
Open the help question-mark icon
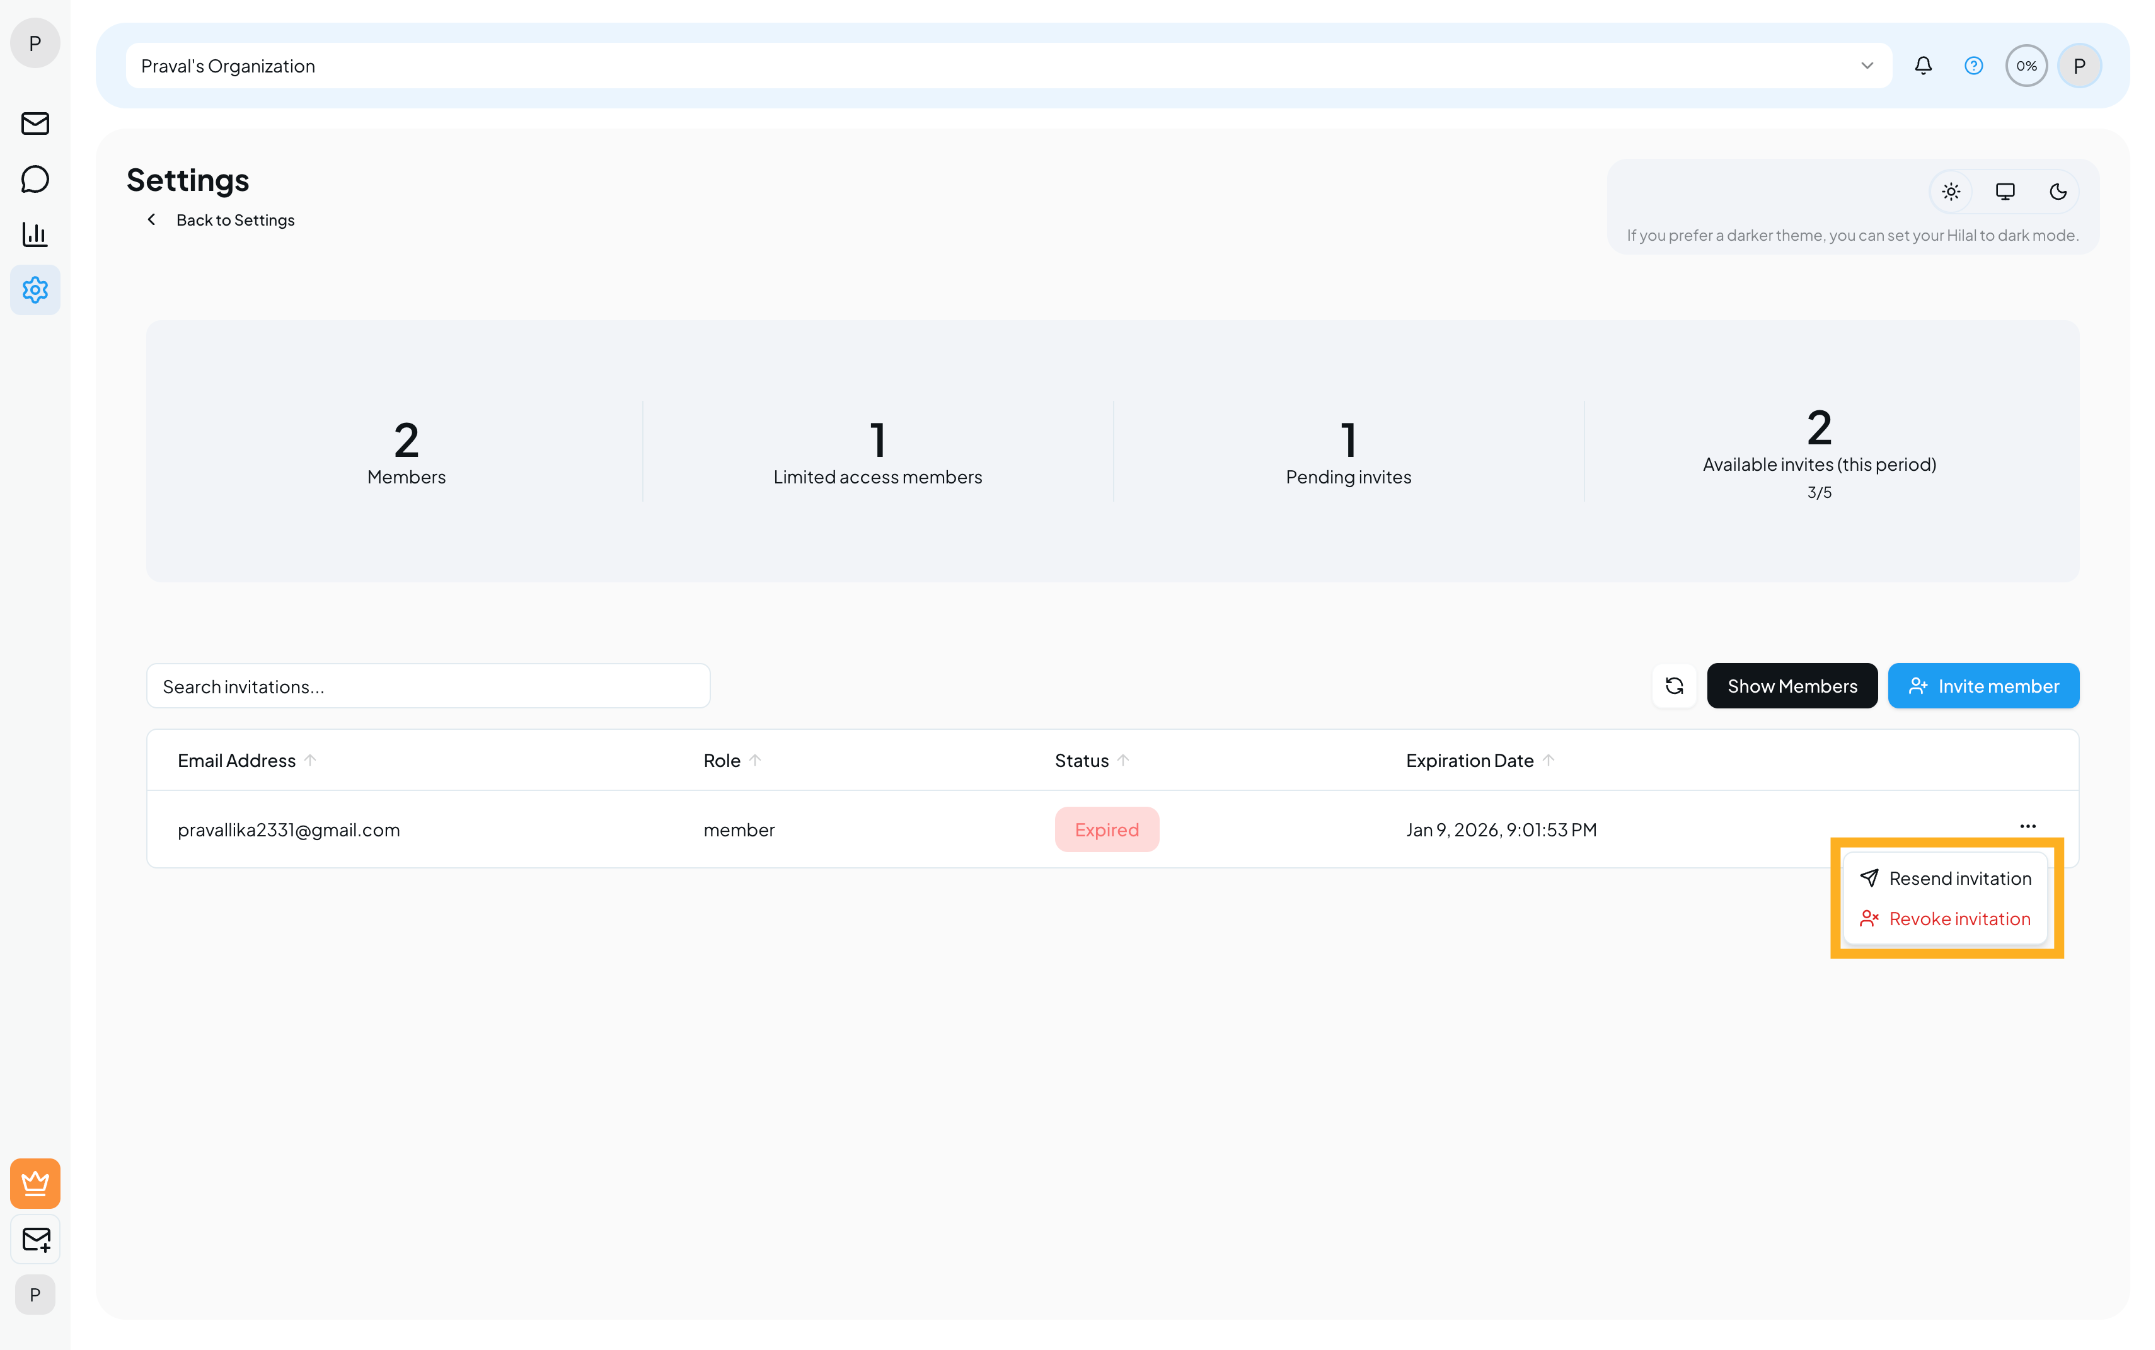point(1973,65)
